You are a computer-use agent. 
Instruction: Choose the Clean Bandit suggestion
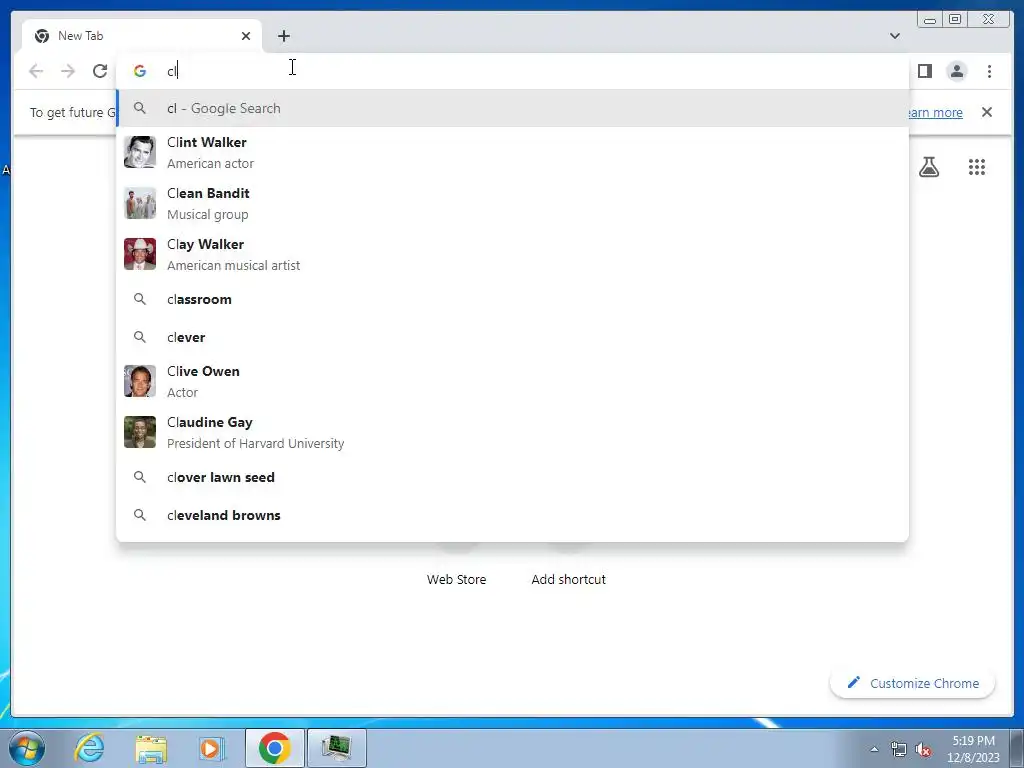(x=513, y=203)
